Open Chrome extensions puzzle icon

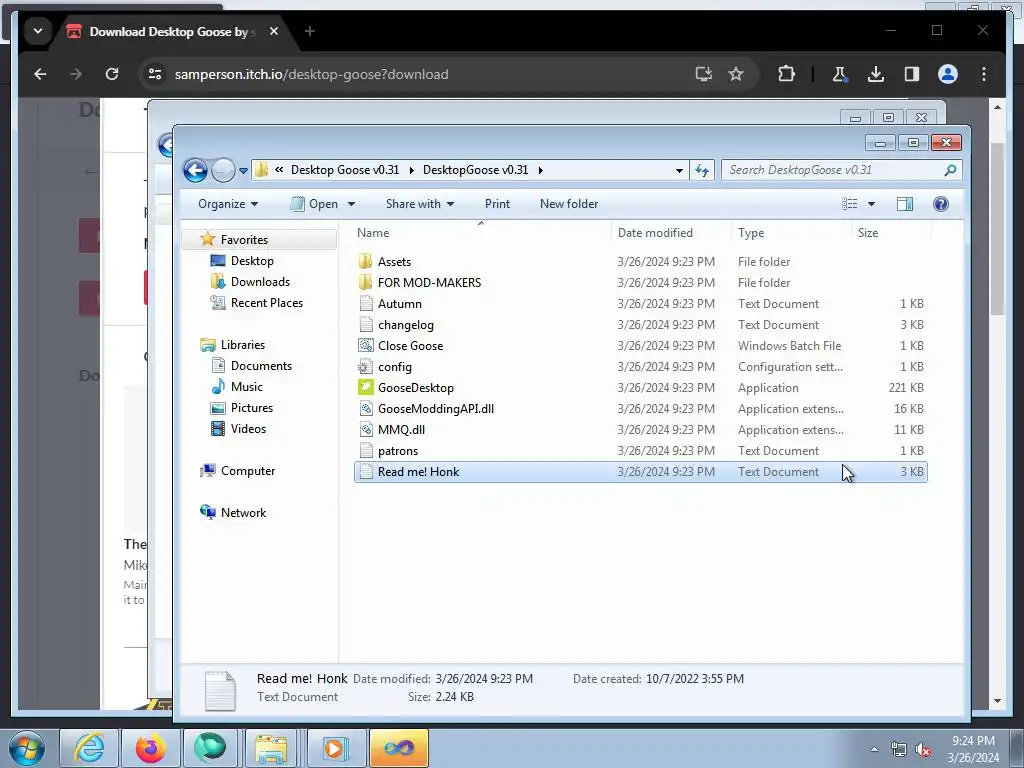tap(786, 74)
